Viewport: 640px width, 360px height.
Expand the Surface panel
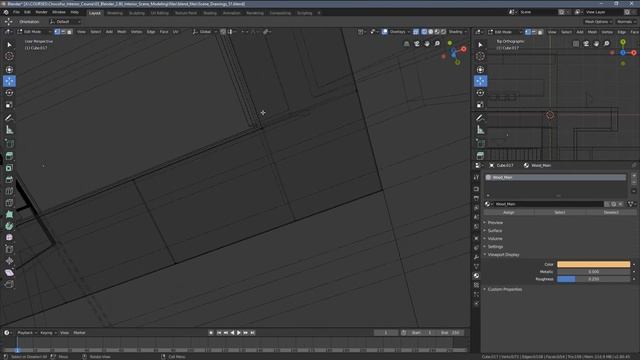[495, 231]
